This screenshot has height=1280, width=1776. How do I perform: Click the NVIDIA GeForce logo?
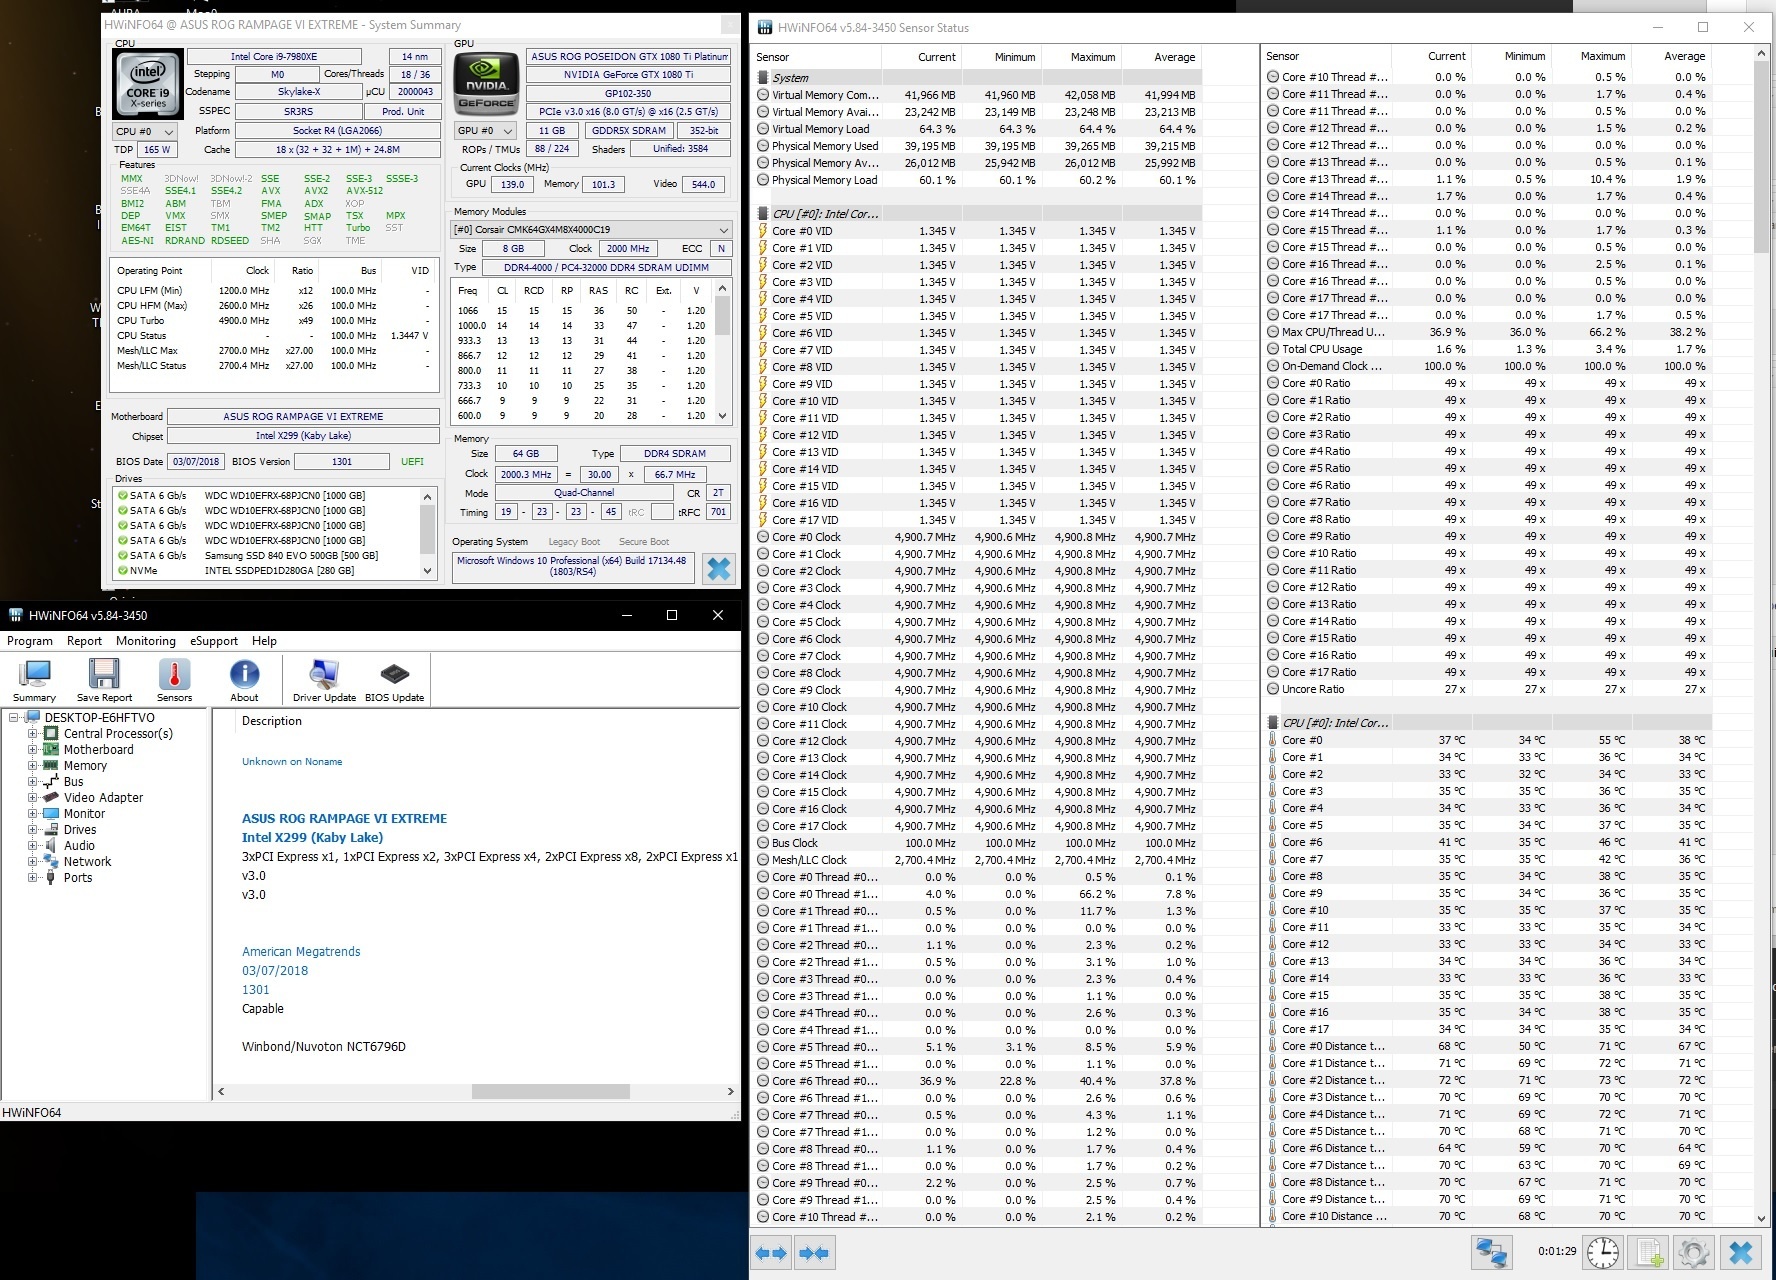point(486,84)
